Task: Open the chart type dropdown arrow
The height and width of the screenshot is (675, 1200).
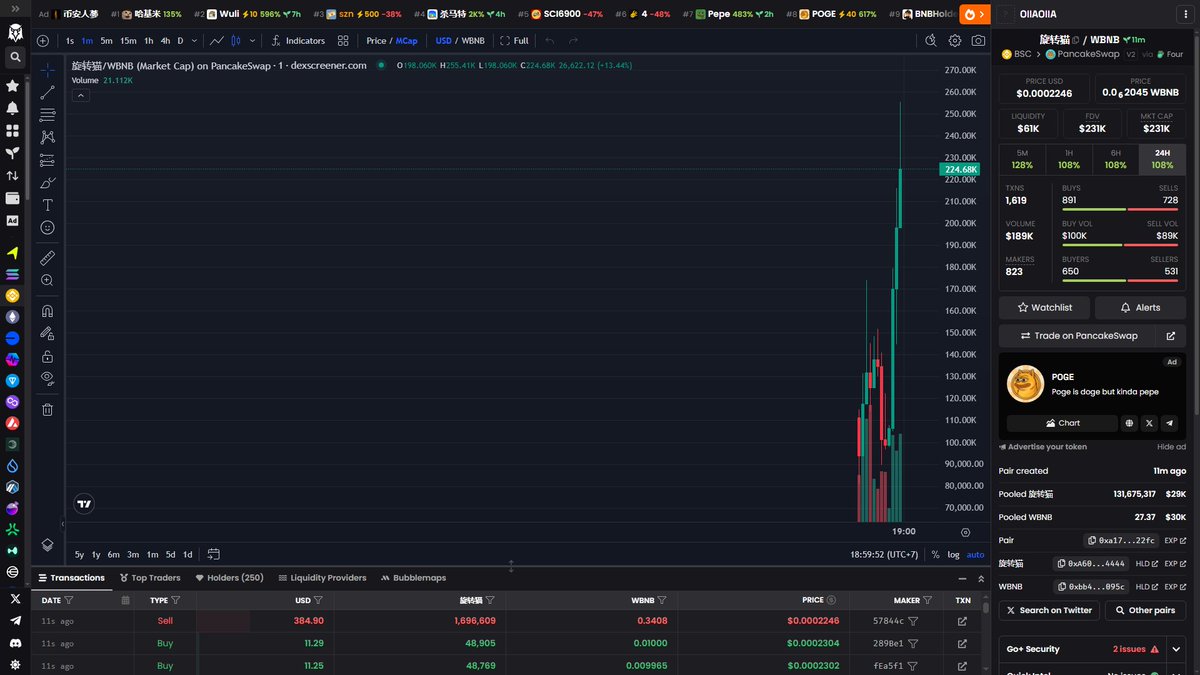Action: 252,41
